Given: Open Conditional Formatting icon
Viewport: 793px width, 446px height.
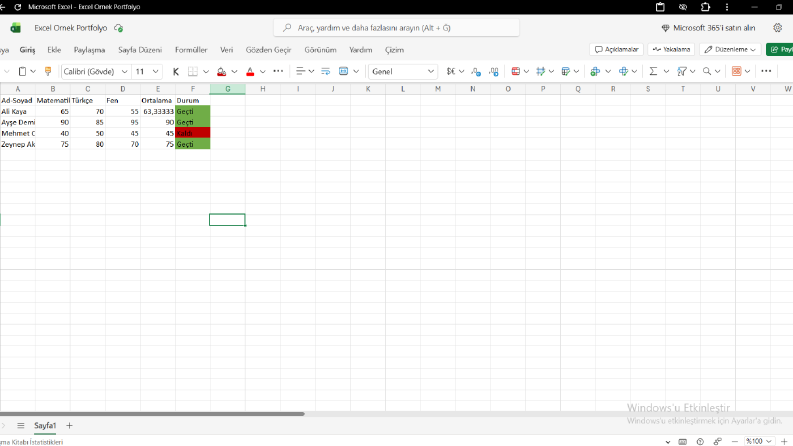Looking at the screenshot, I should tap(516, 71).
